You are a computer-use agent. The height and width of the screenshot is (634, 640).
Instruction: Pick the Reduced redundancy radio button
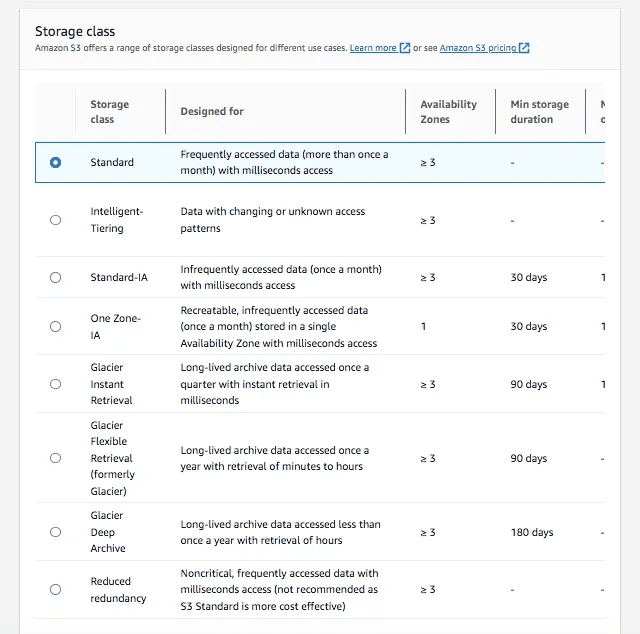pyautogui.click(x=56, y=590)
